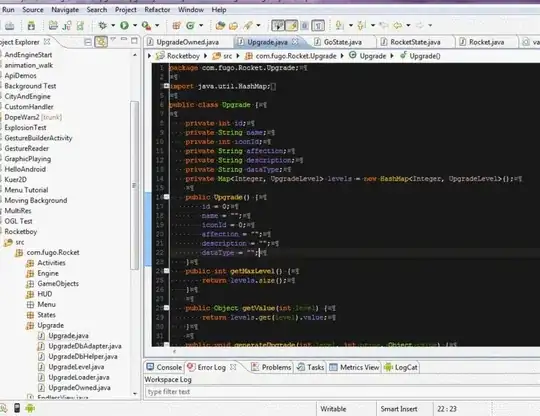
Task: Click Rocketboy in the editor breadcrumb
Action: (x=183, y=56)
